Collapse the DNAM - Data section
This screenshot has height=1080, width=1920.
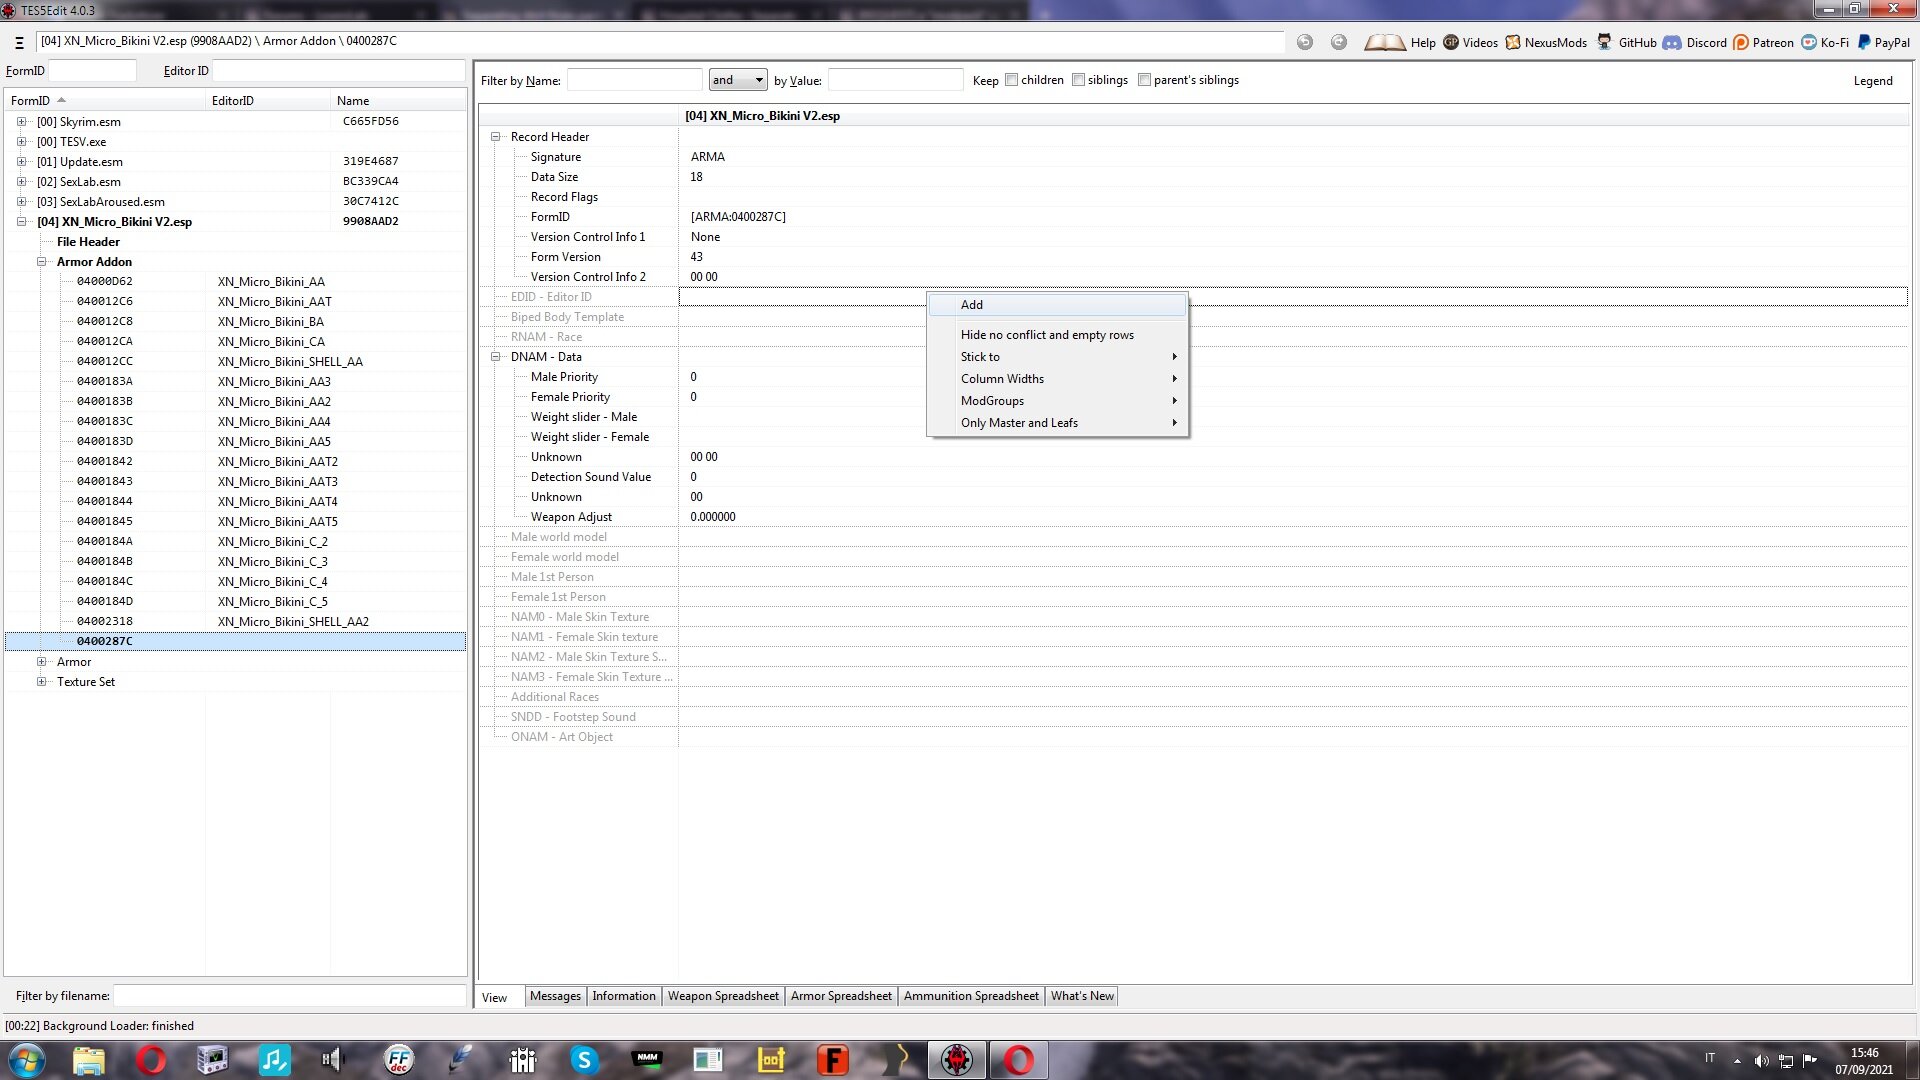click(x=495, y=357)
